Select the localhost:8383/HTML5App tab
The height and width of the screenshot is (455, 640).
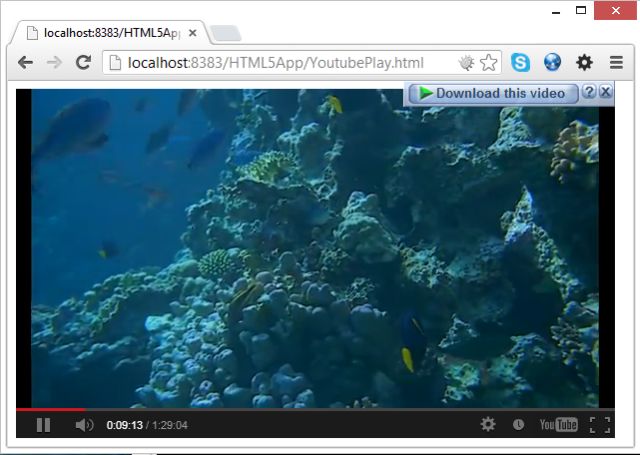click(111, 33)
